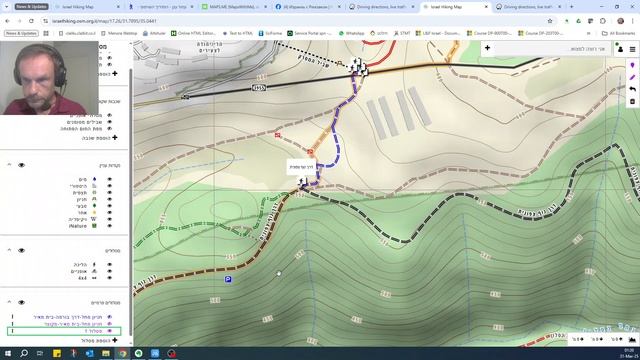Screen dimensions: 640x360
Task: Click the blue parking marker on map
Action: pos(228,279)
